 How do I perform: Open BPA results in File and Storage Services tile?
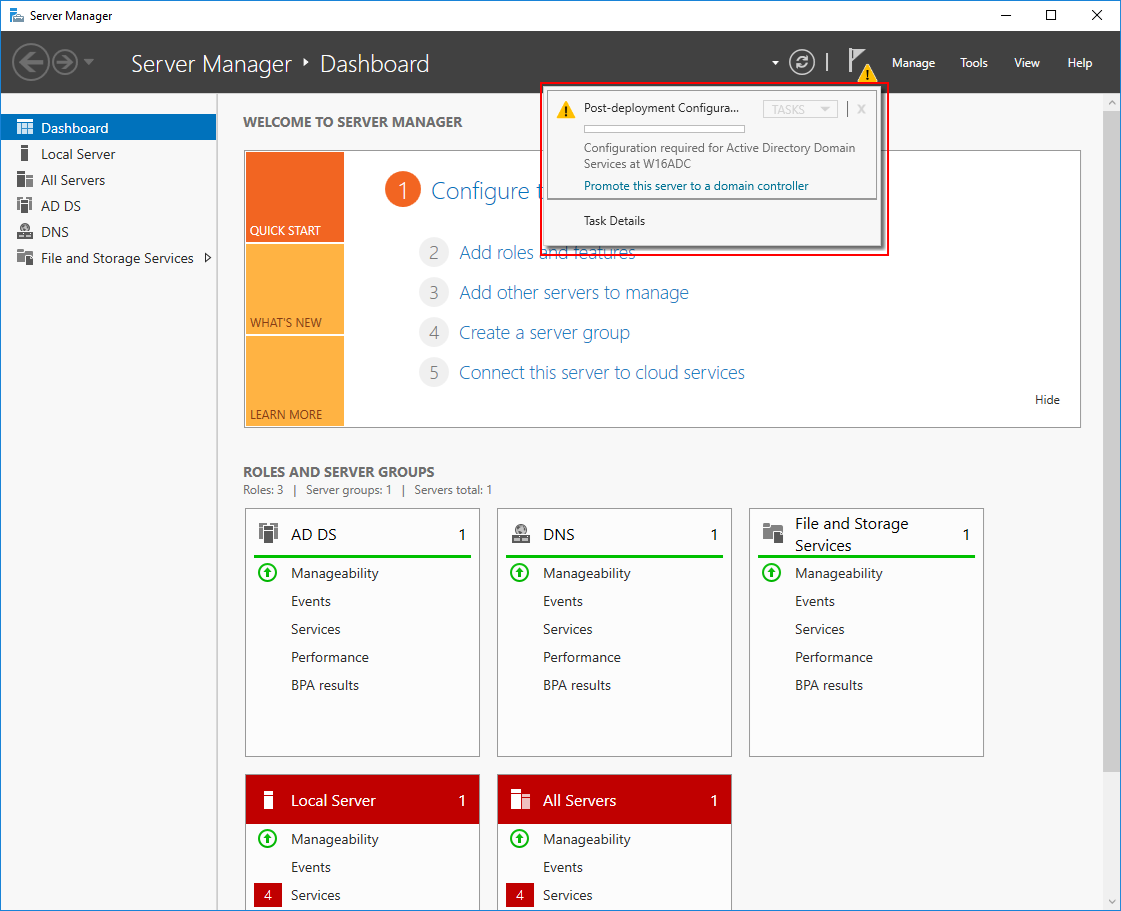tap(829, 685)
